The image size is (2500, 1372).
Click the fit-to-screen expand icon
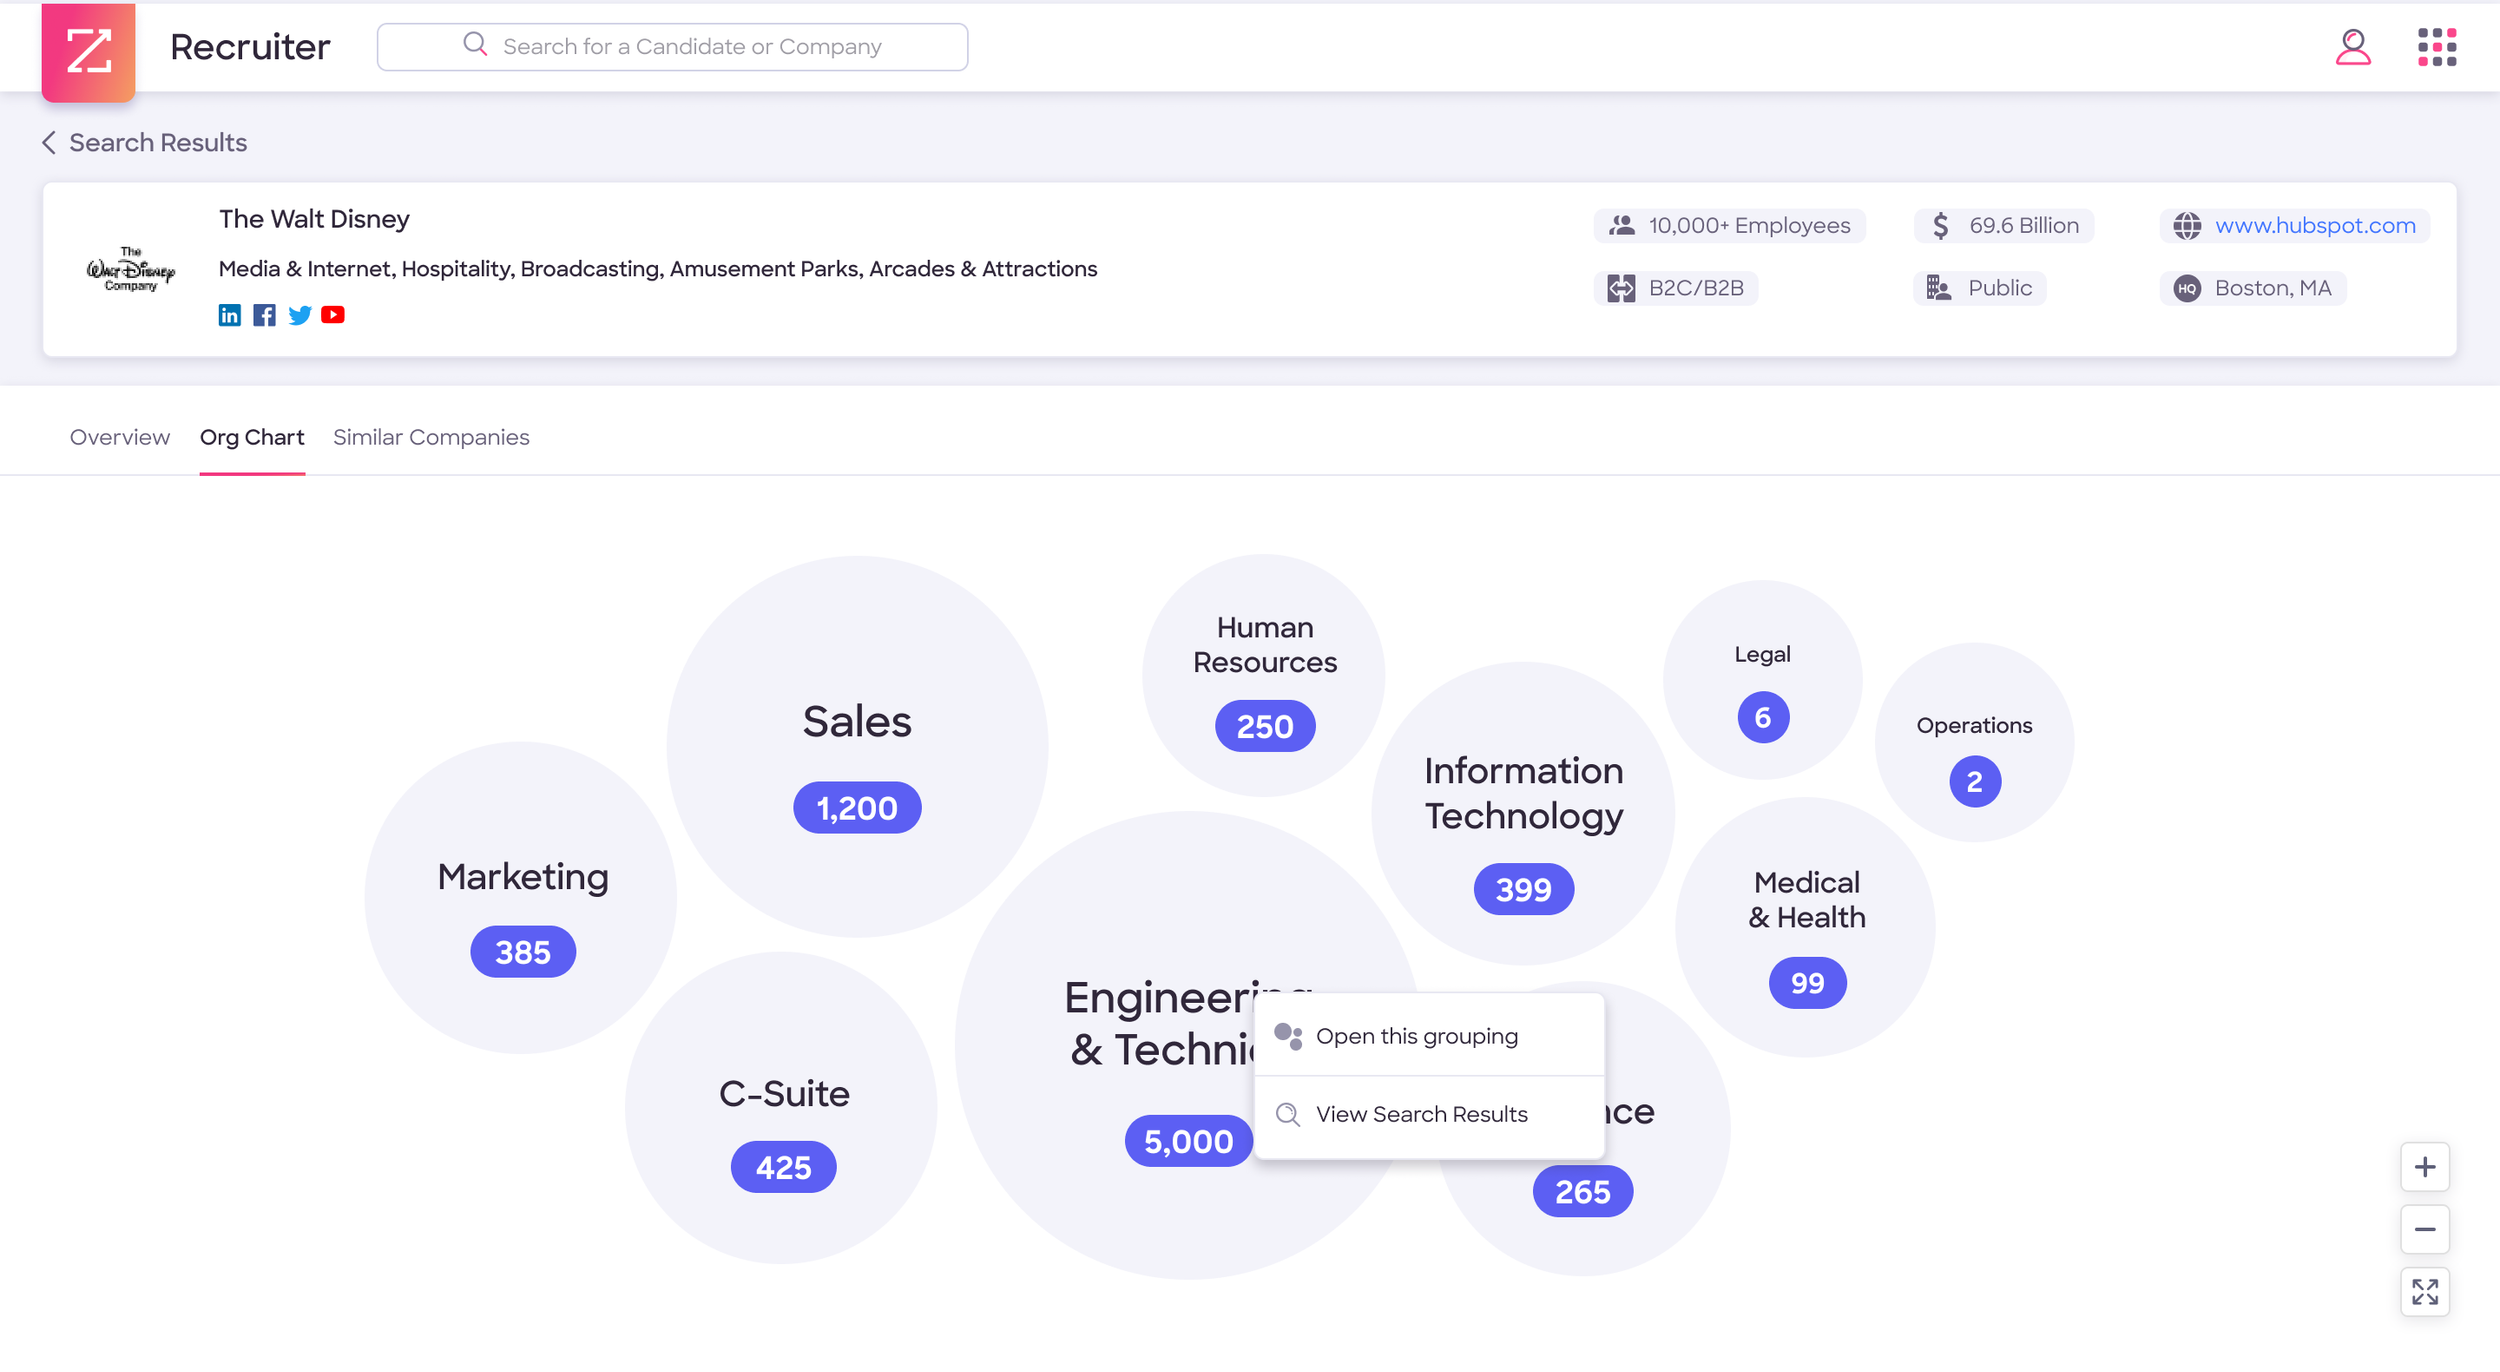[x=2424, y=1292]
